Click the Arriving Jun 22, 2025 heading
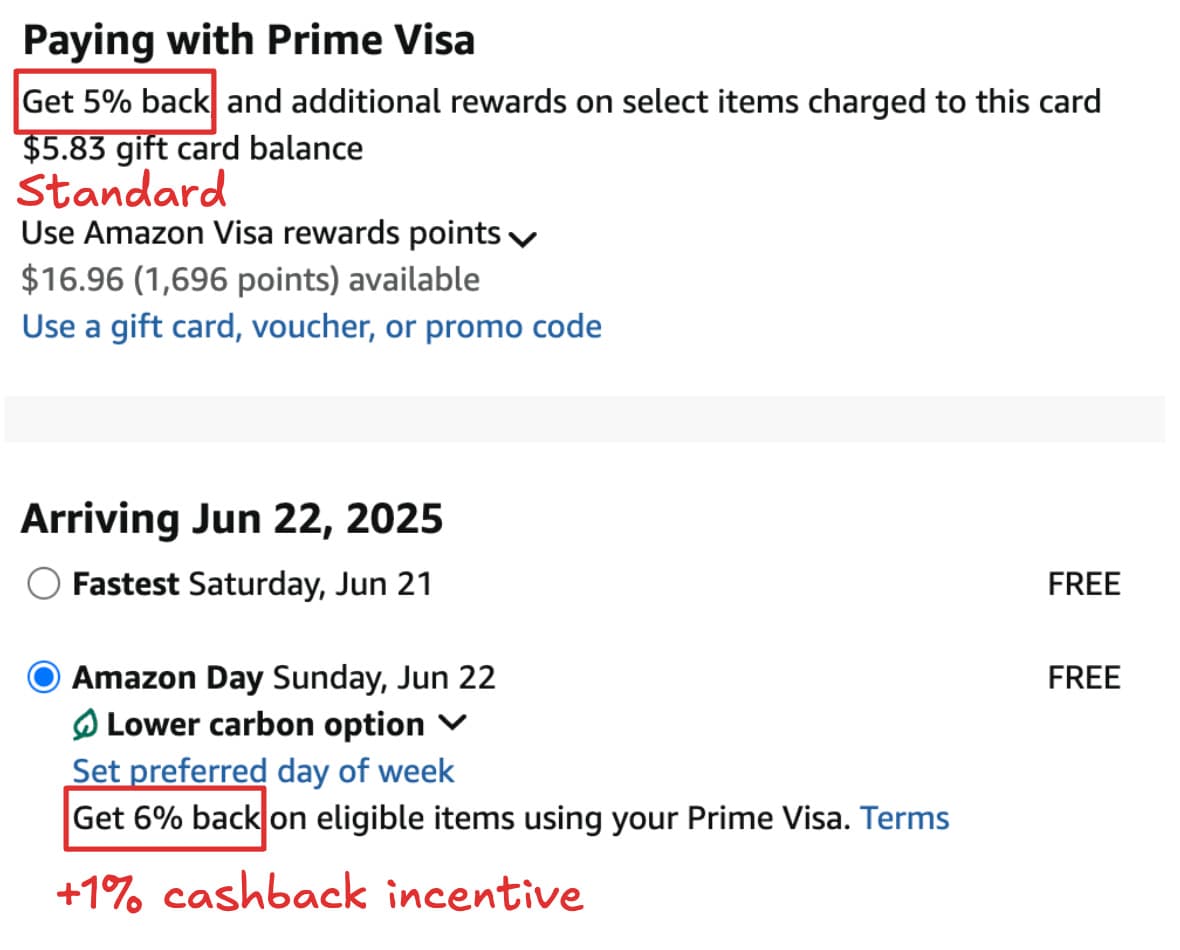The width and height of the screenshot is (1180, 950). coord(233,519)
